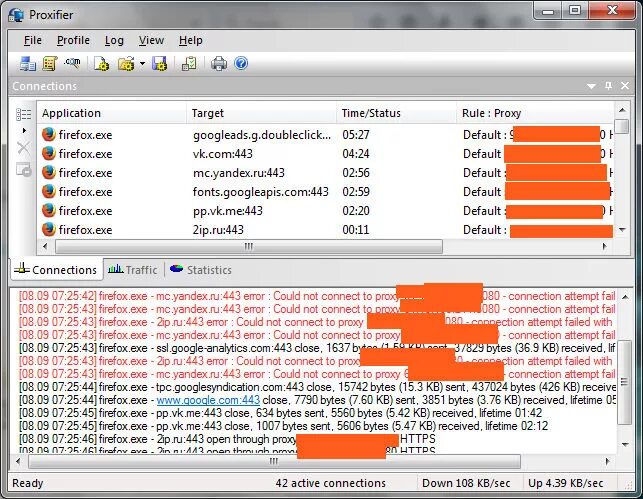The height and width of the screenshot is (499, 643).
Task: Click the list view icon beside connections
Action: 23,114
